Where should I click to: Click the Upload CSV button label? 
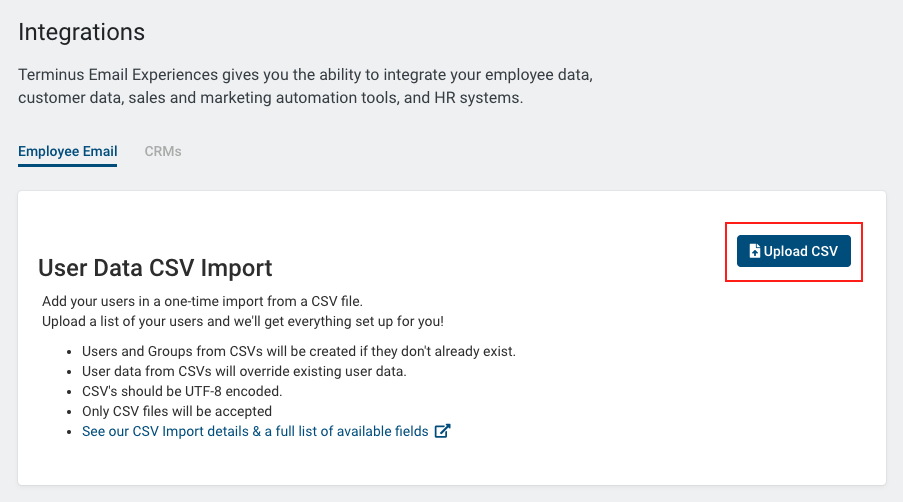(x=800, y=251)
